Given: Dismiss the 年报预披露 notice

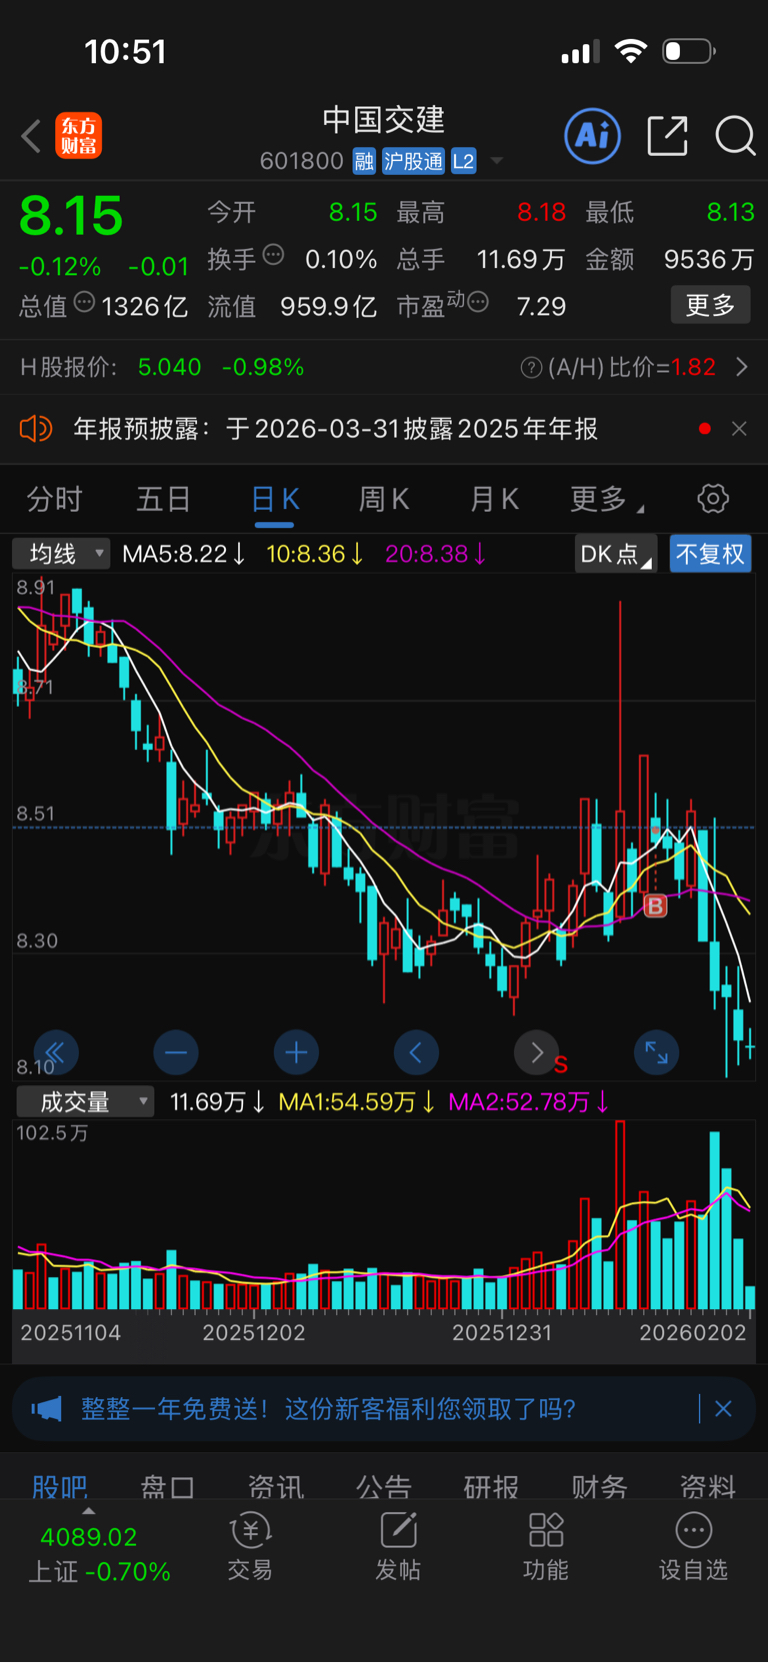Looking at the screenshot, I should click(739, 429).
